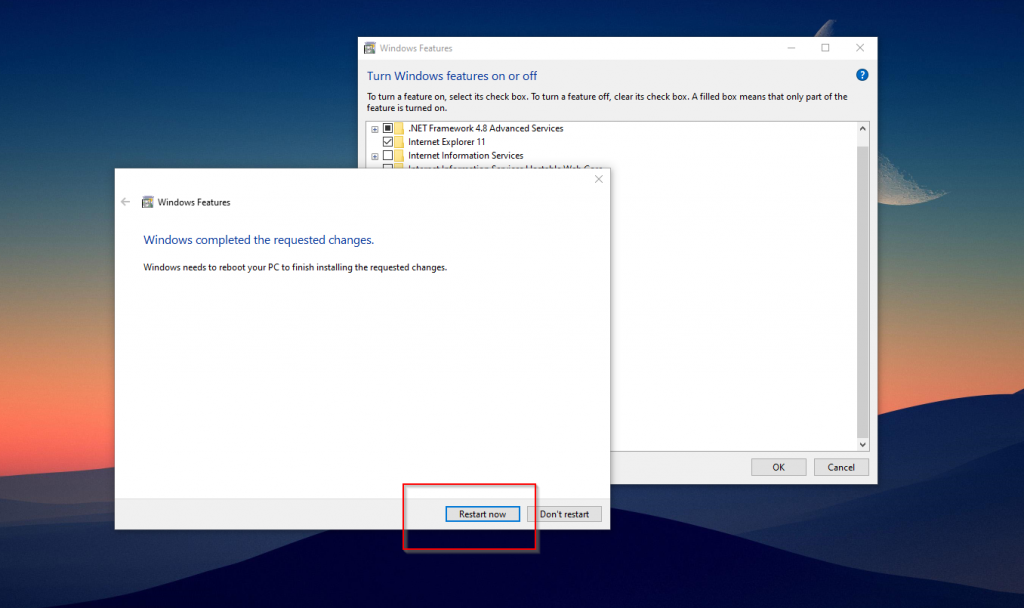The height and width of the screenshot is (608, 1024).
Task: Close the Windows Features background window
Action: point(860,48)
